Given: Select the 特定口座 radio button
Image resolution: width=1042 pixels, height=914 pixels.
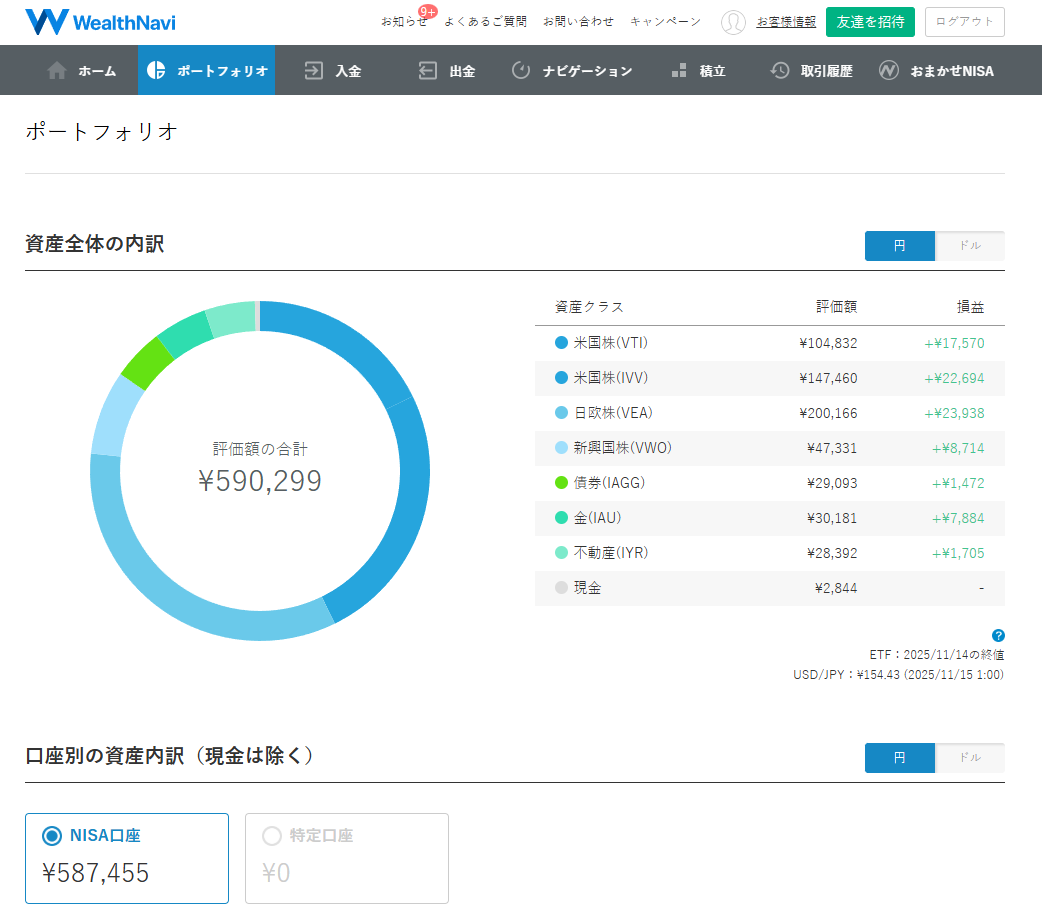Looking at the screenshot, I should point(272,836).
